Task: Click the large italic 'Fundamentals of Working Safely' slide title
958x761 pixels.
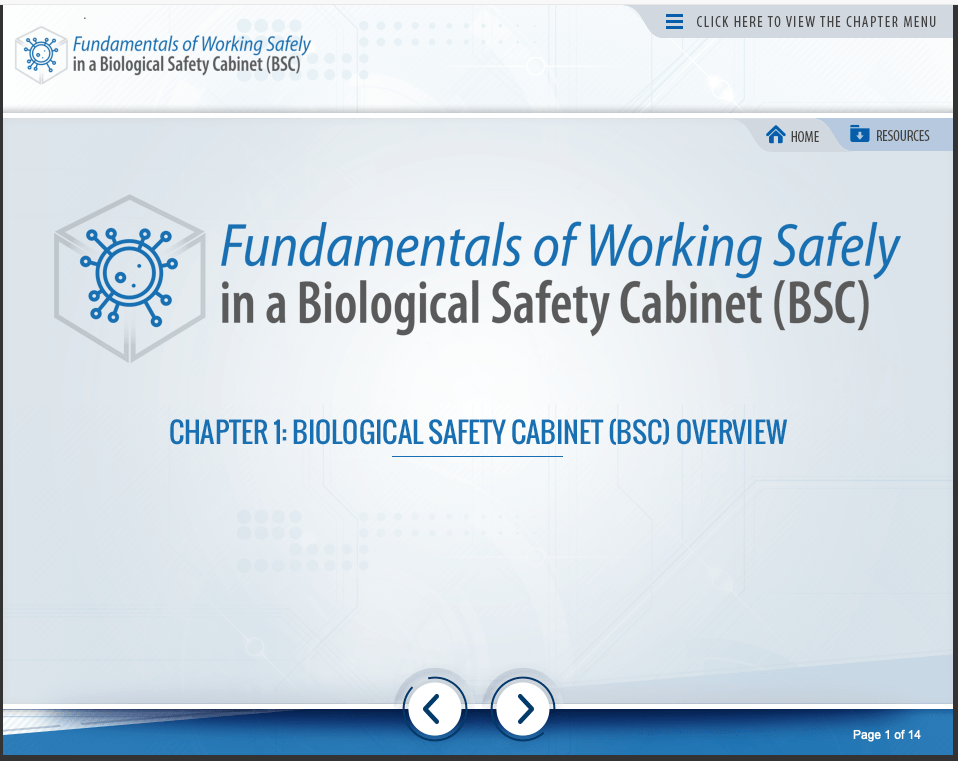Action: [x=558, y=245]
